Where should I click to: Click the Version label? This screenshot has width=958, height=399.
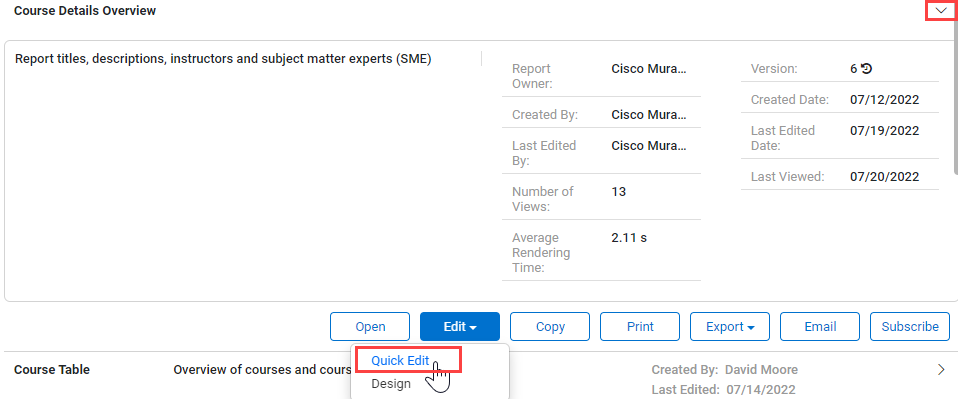pyautogui.click(x=774, y=69)
